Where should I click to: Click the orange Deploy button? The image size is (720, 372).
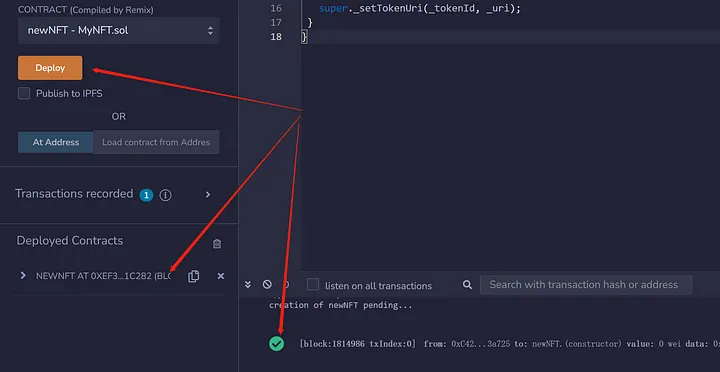click(50, 68)
